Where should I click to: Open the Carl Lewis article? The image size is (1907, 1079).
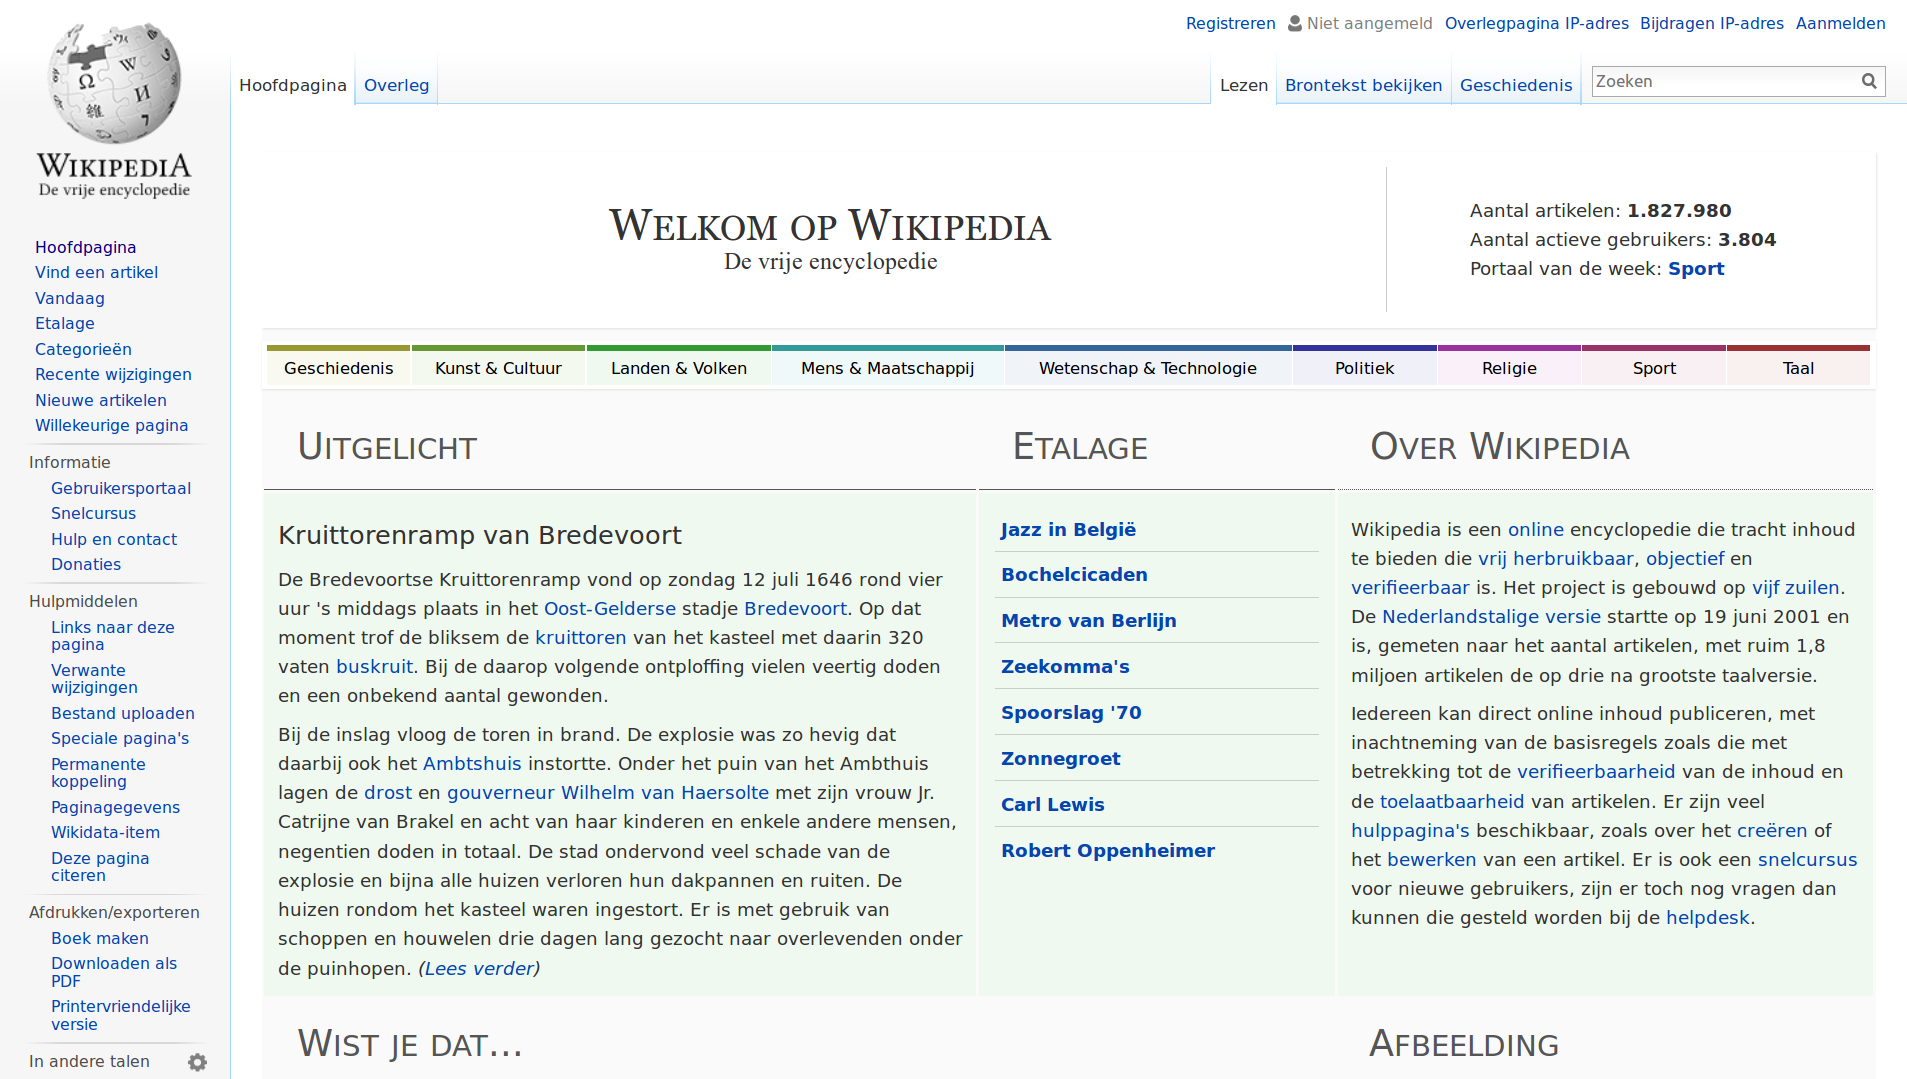click(x=1052, y=804)
